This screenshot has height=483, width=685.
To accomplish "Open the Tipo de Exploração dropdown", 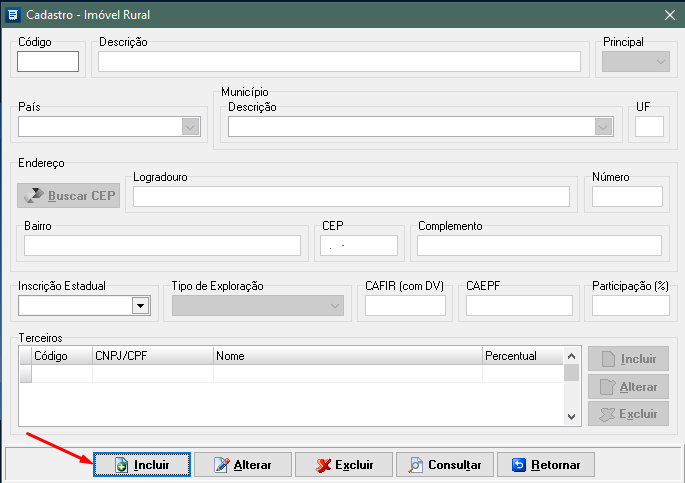I will pos(334,306).
